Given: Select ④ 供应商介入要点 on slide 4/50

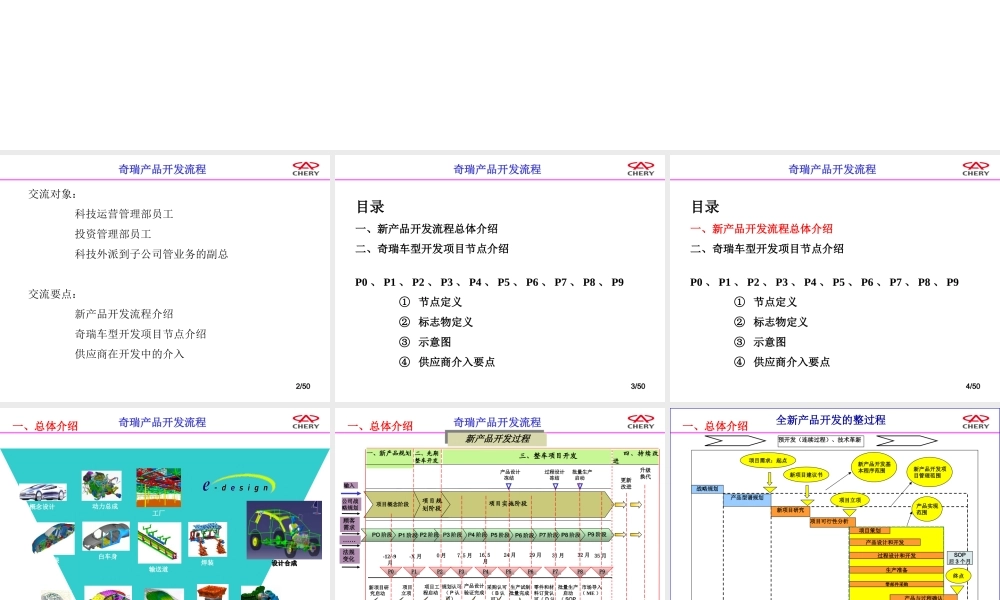Looking at the screenshot, I should [x=781, y=362].
